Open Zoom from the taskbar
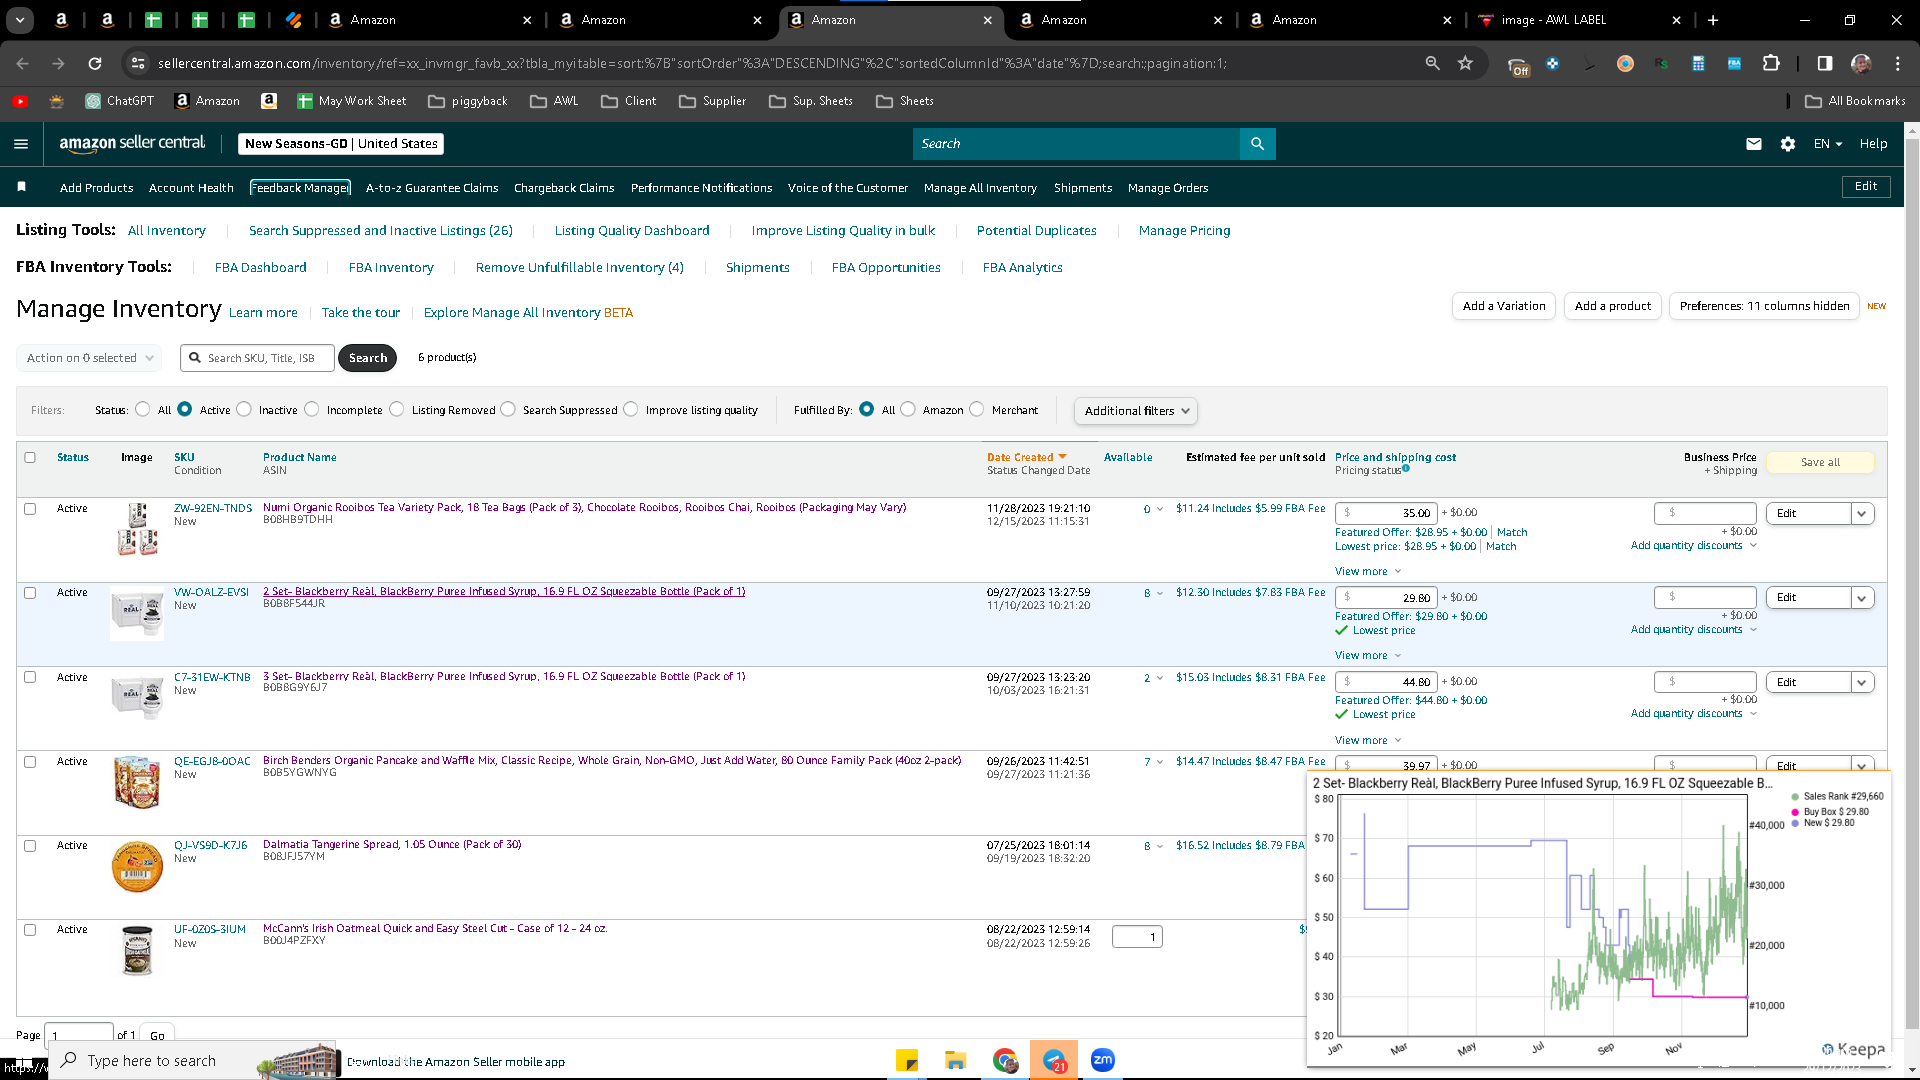This screenshot has height=1080, width=1920. point(1103,1060)
